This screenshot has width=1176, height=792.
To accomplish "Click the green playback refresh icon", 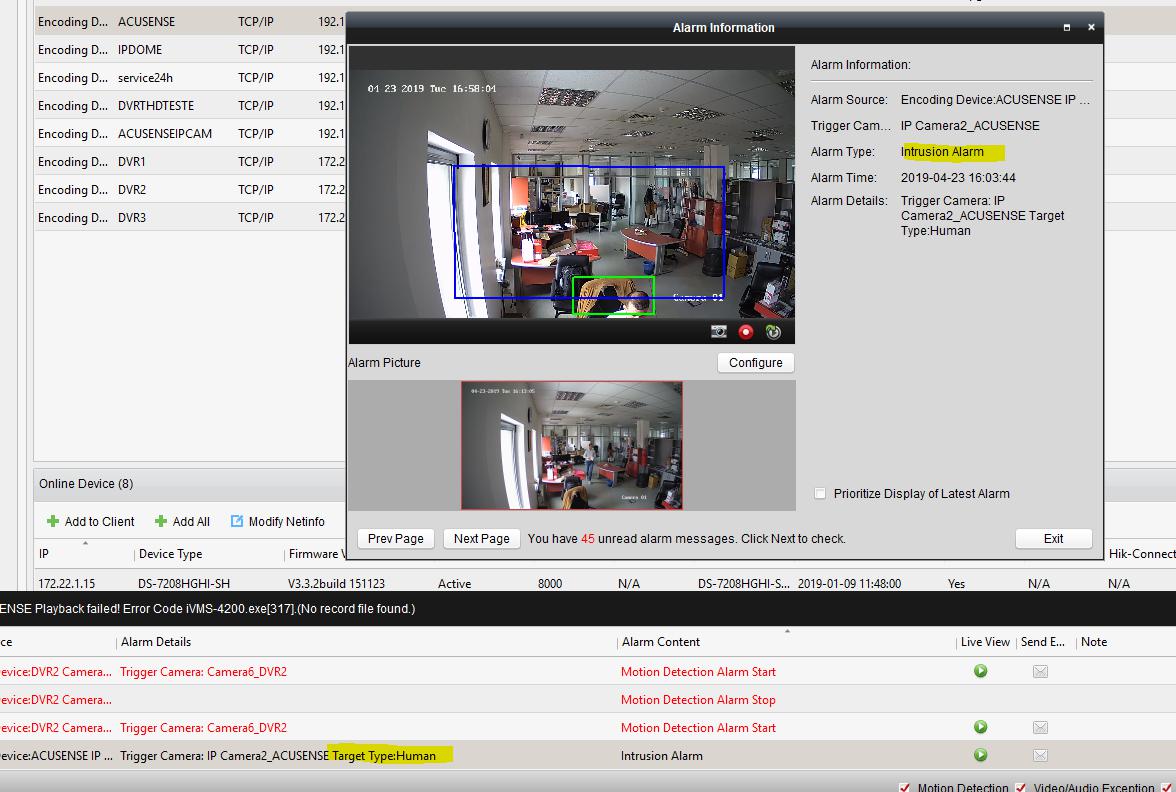I will pos(773,332).
